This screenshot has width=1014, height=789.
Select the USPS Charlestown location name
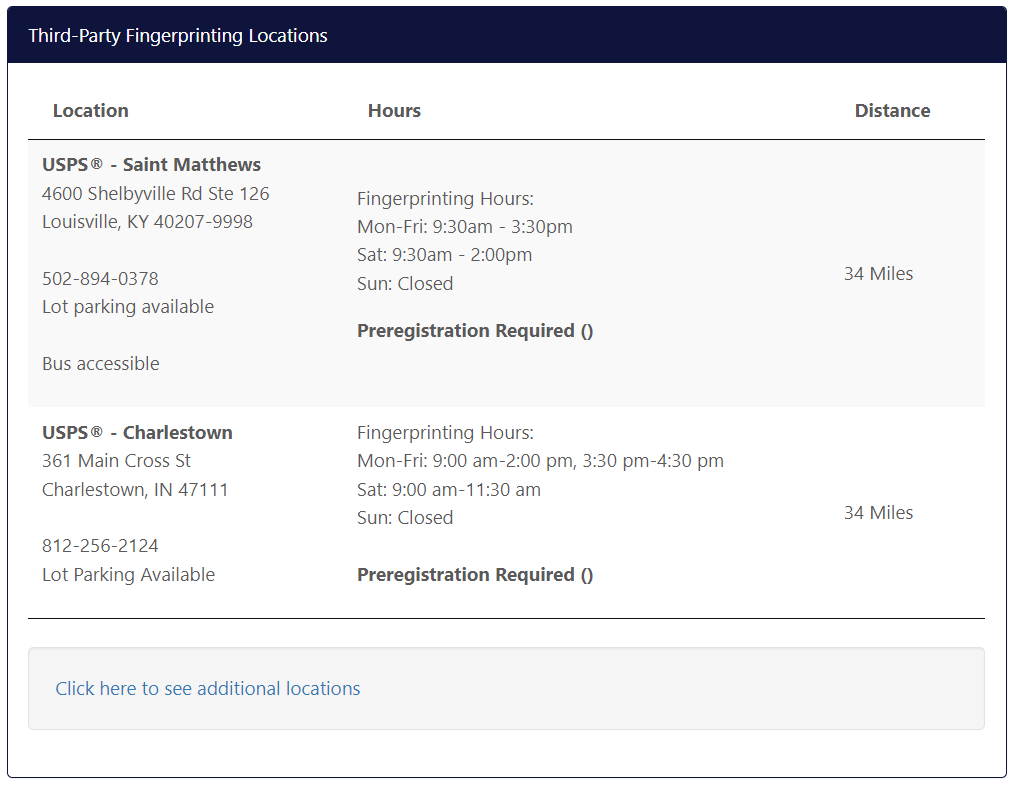point(137,433)
